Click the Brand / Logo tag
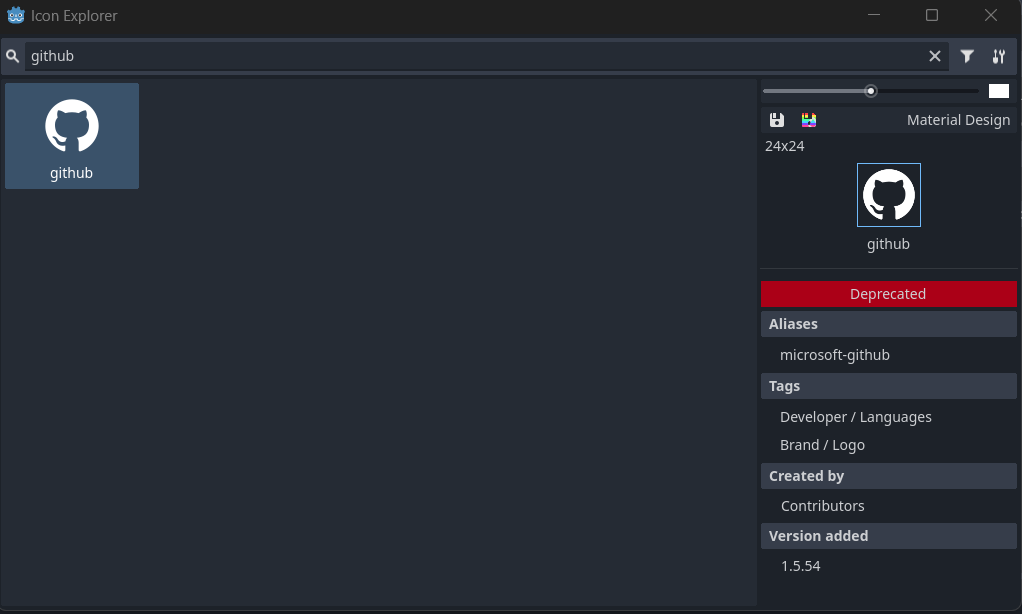This screenshot has height=614, width=1022. [x=822, y=445]
